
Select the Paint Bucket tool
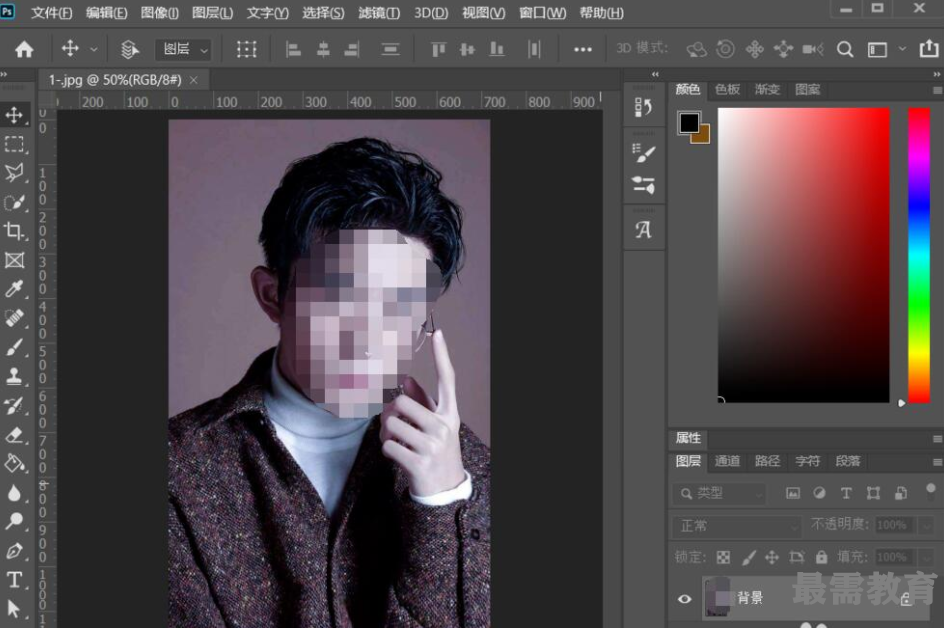point(14,464)
